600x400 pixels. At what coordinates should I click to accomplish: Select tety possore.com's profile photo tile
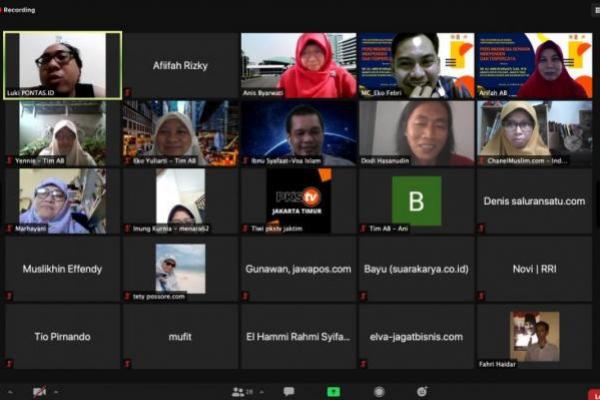181,269
